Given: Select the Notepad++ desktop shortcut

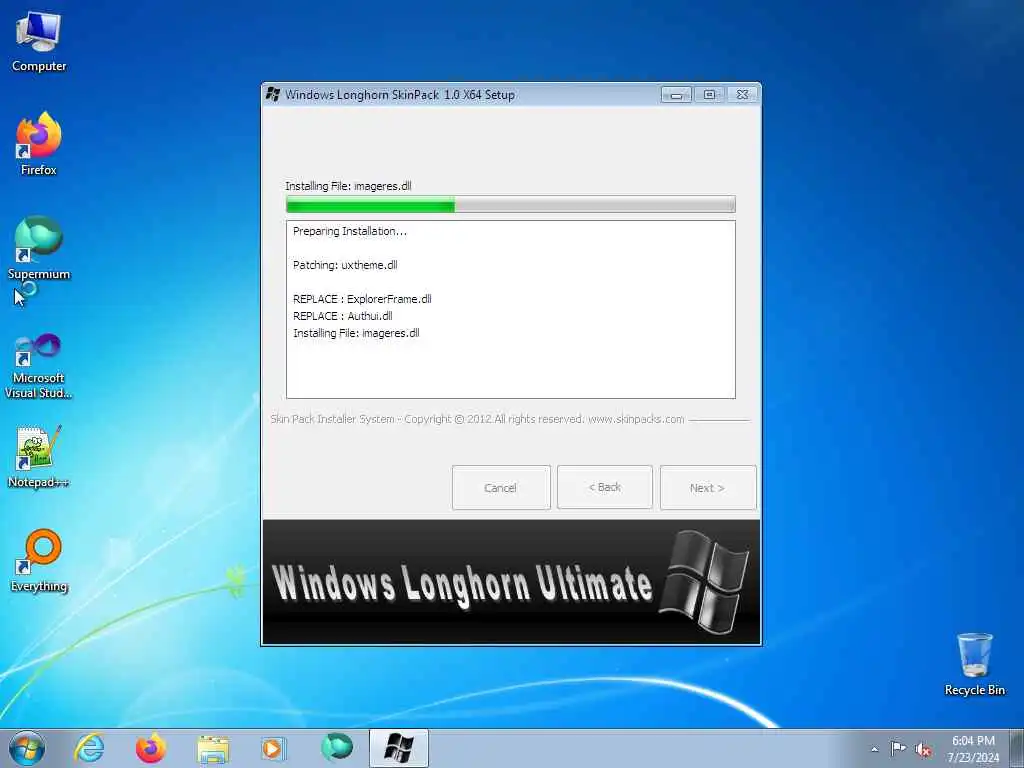Looking at the screenshot, I should [39, 456].
